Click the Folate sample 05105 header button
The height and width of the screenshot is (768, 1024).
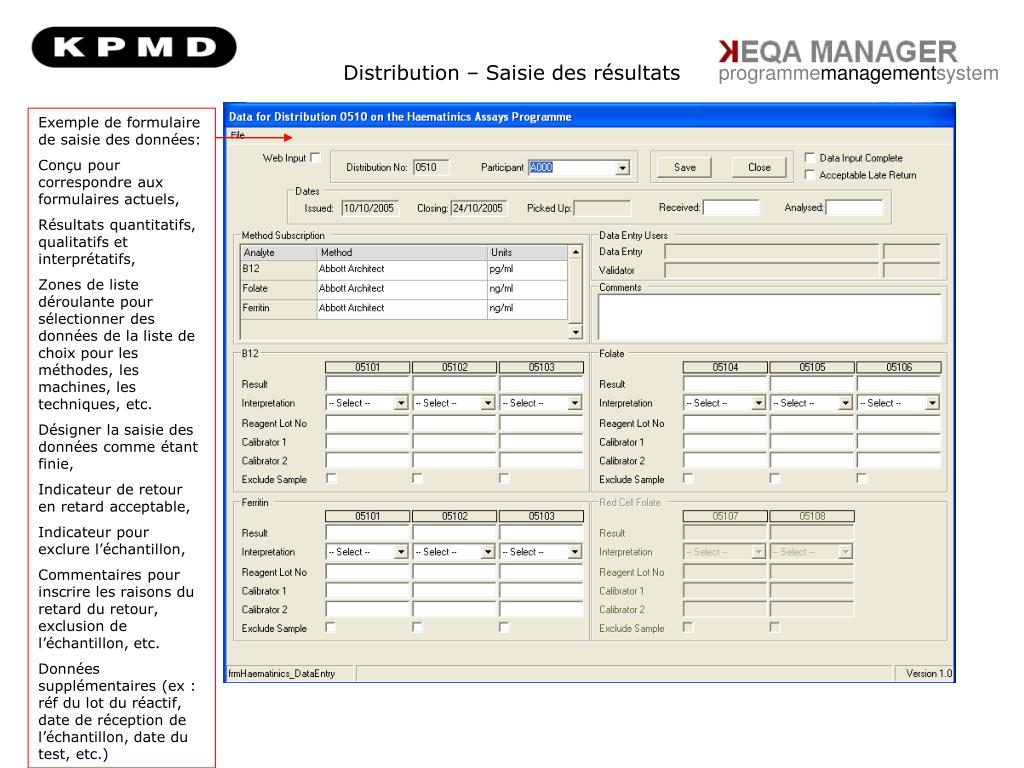pyautogui.click(x=812, y=368)
